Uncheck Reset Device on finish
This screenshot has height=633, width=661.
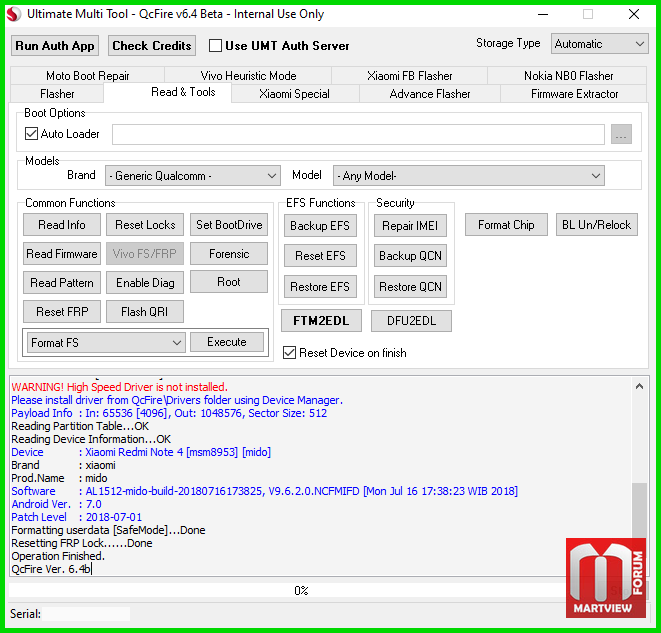tap(289, 353)
